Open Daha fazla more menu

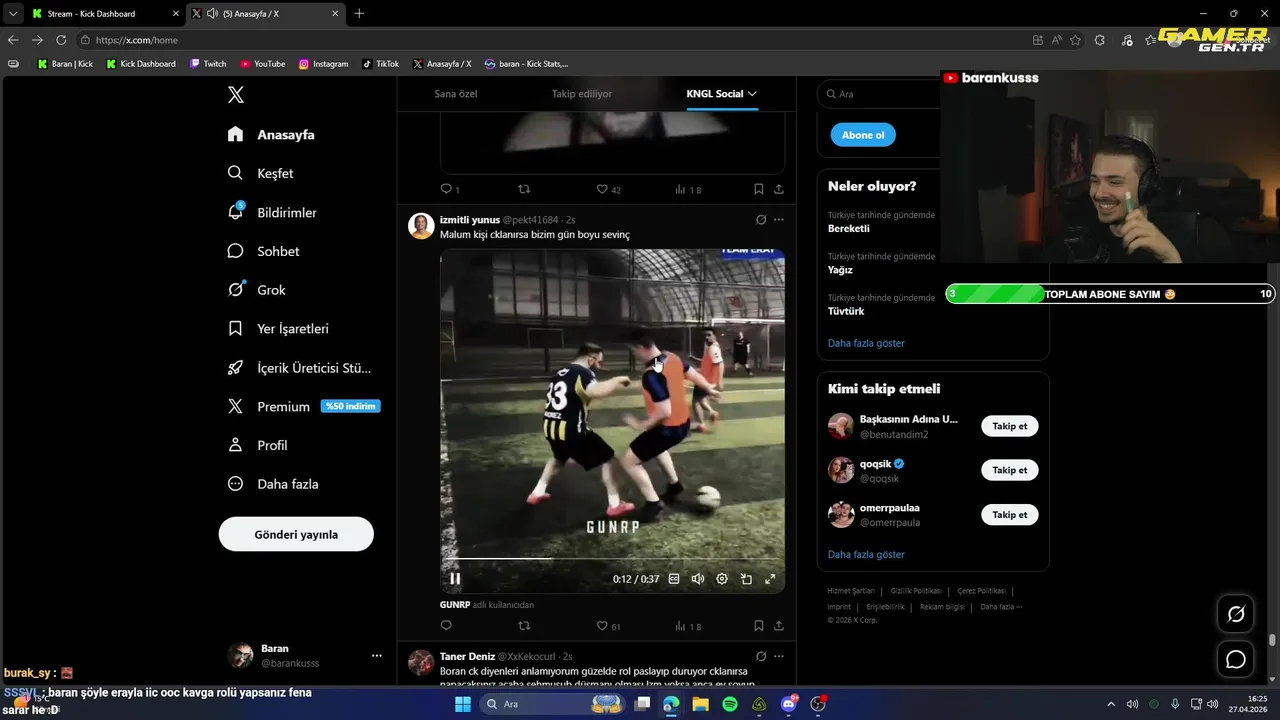click(273, 484)
